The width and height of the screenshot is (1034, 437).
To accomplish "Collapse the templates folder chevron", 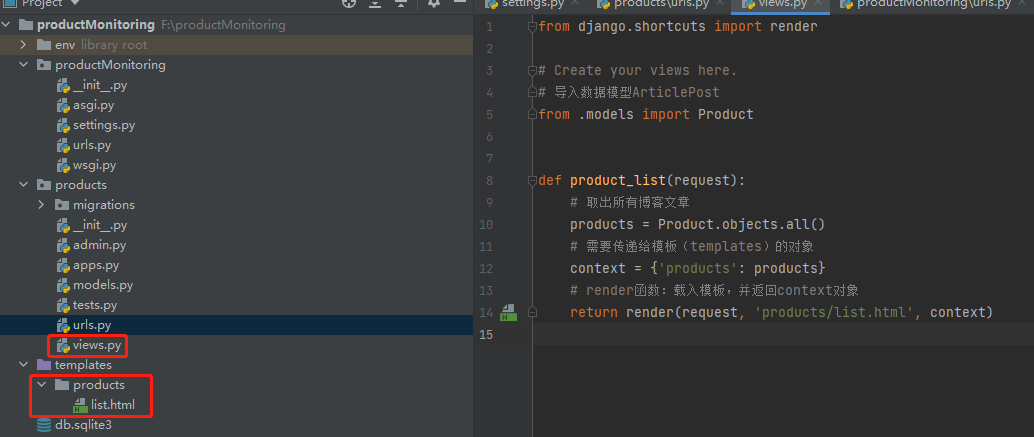I will coord(23,364).
